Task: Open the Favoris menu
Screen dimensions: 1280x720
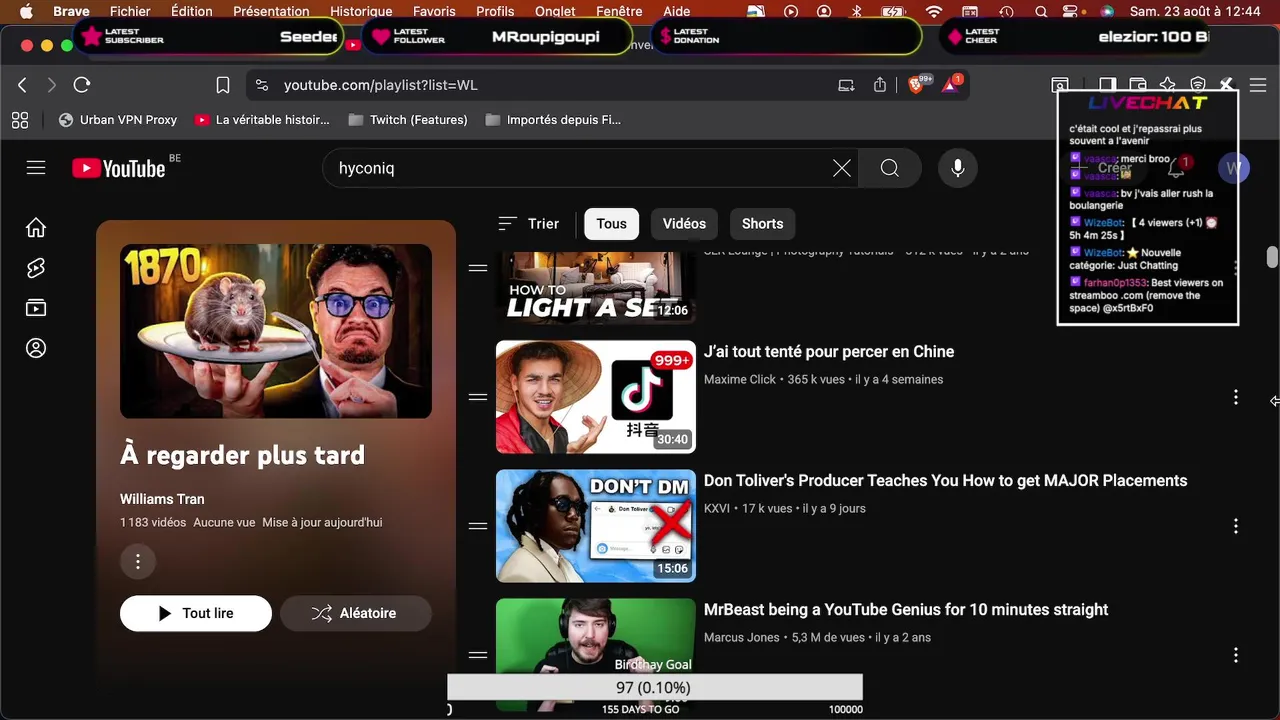Action: pyautogui.click(x=434, y=11)
